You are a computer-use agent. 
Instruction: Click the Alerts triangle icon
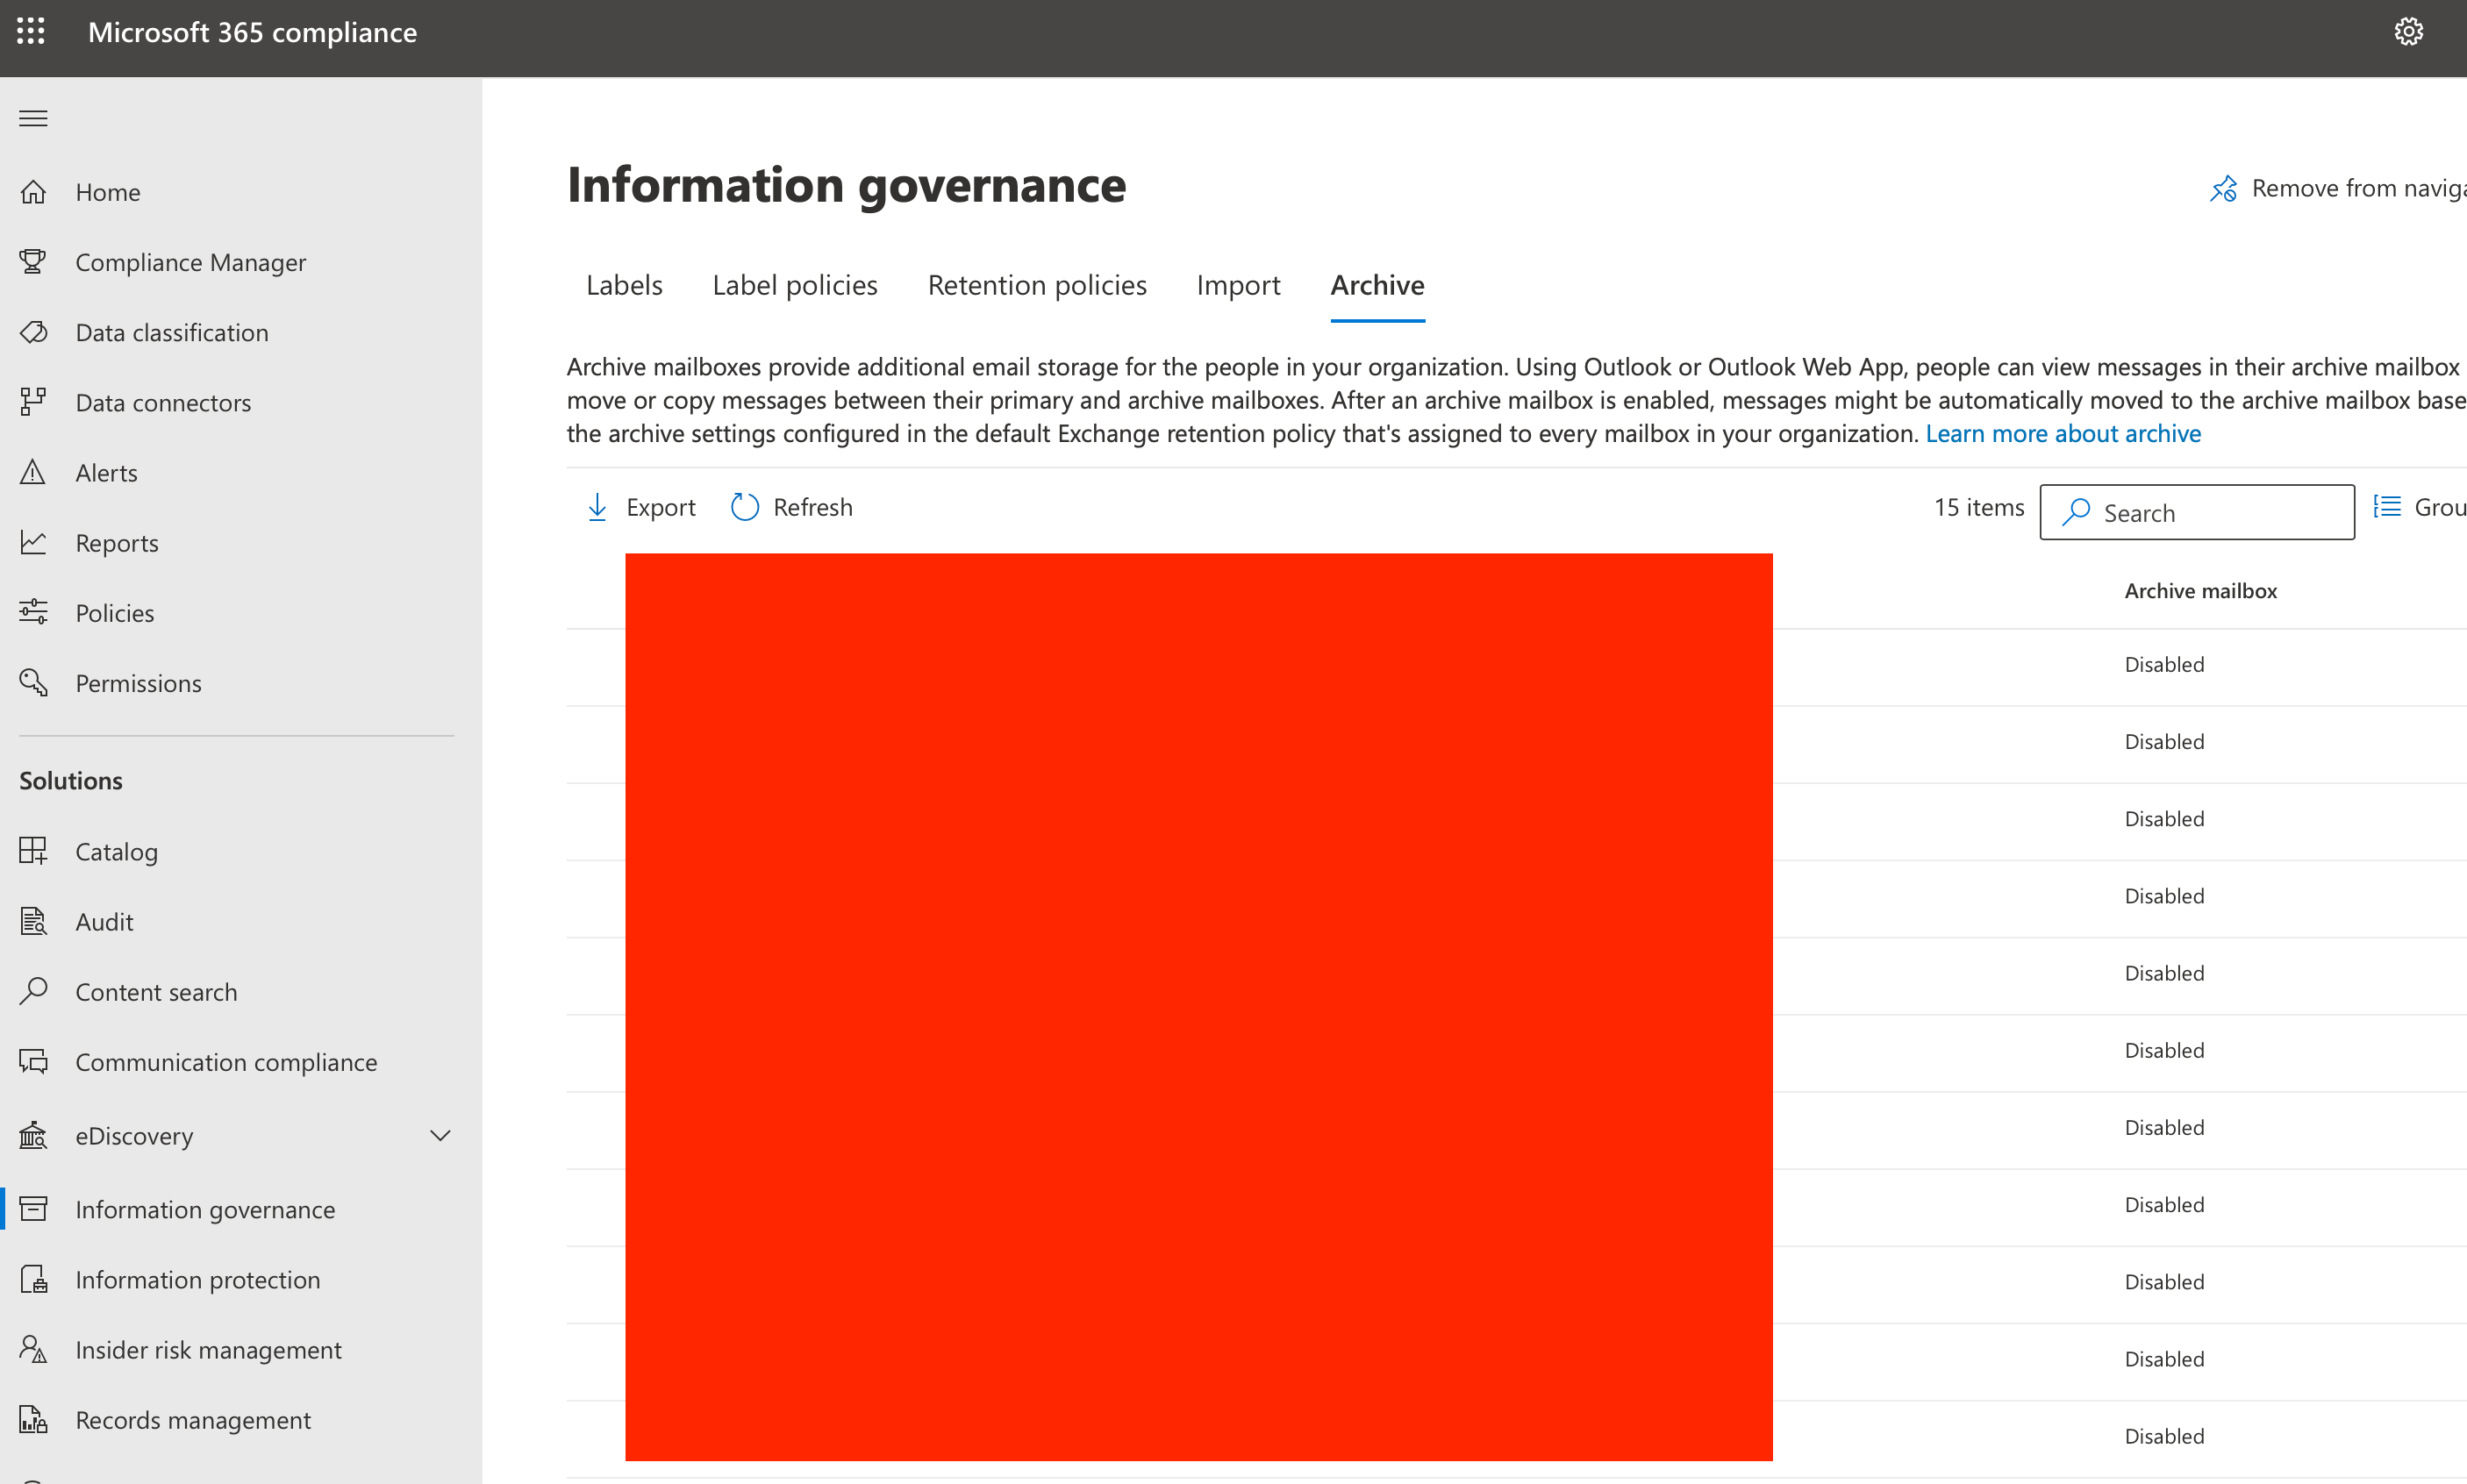click(x=33, y=472)
